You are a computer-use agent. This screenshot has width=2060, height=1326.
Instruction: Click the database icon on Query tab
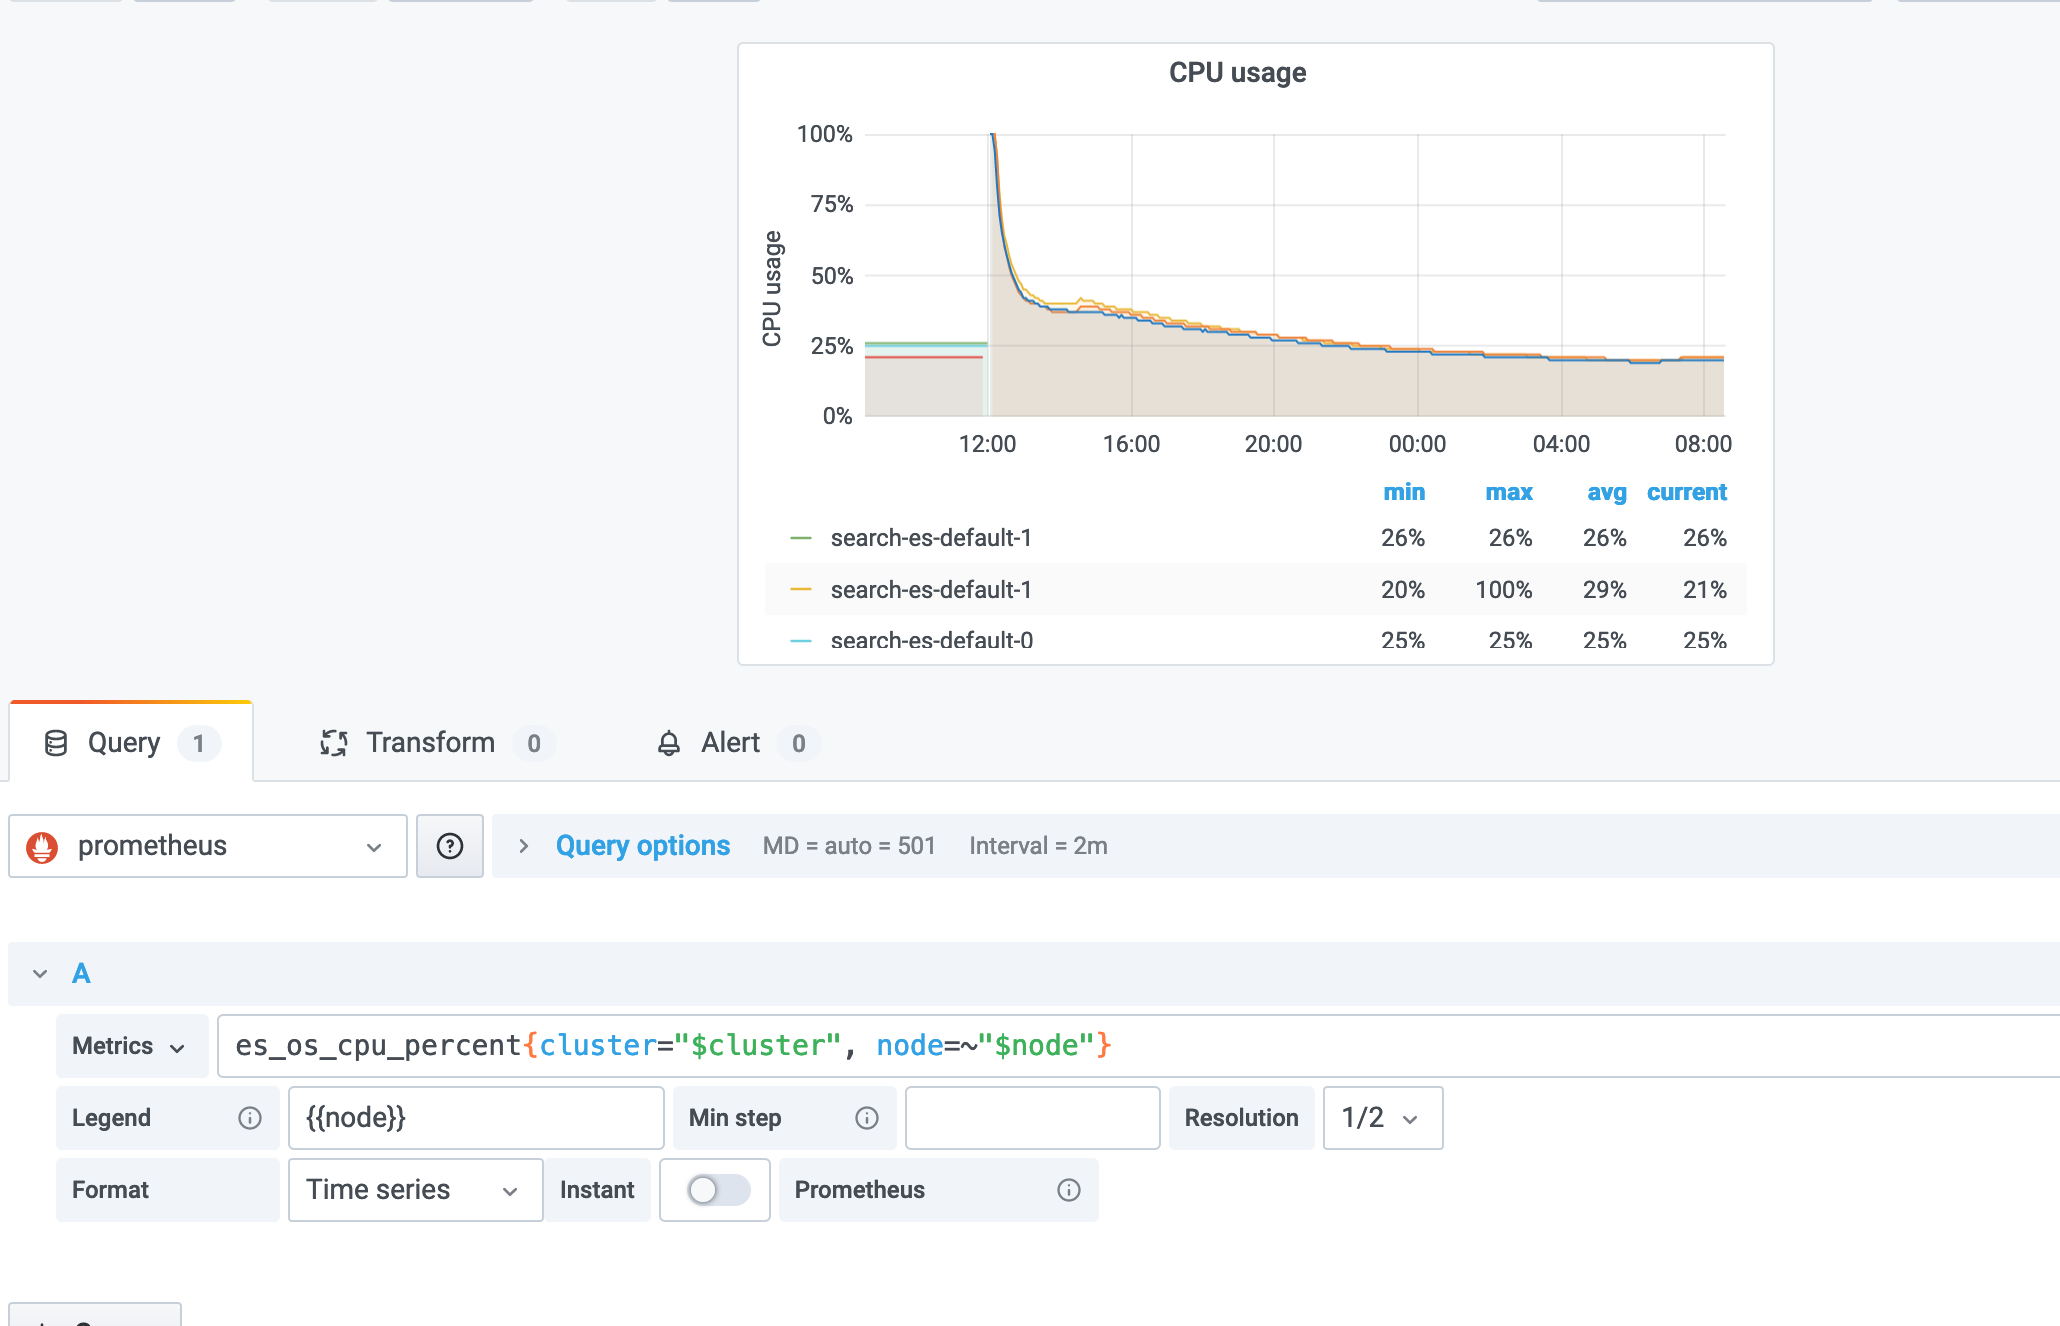pyautogui.click(x=56, y=743)
